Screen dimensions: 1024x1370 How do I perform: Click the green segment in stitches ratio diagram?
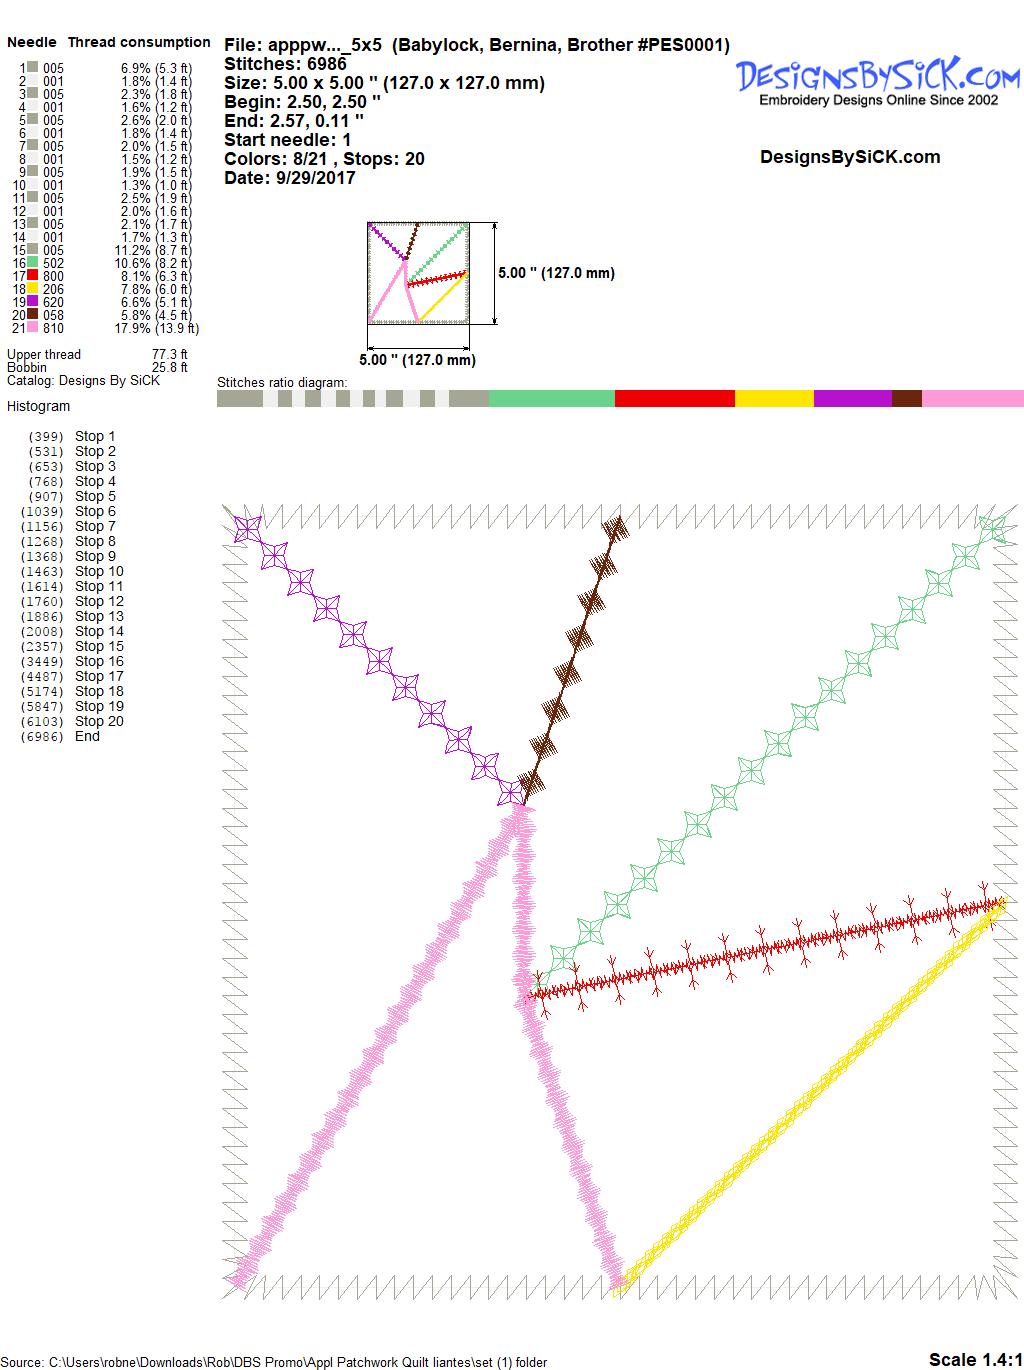[551, 399]
